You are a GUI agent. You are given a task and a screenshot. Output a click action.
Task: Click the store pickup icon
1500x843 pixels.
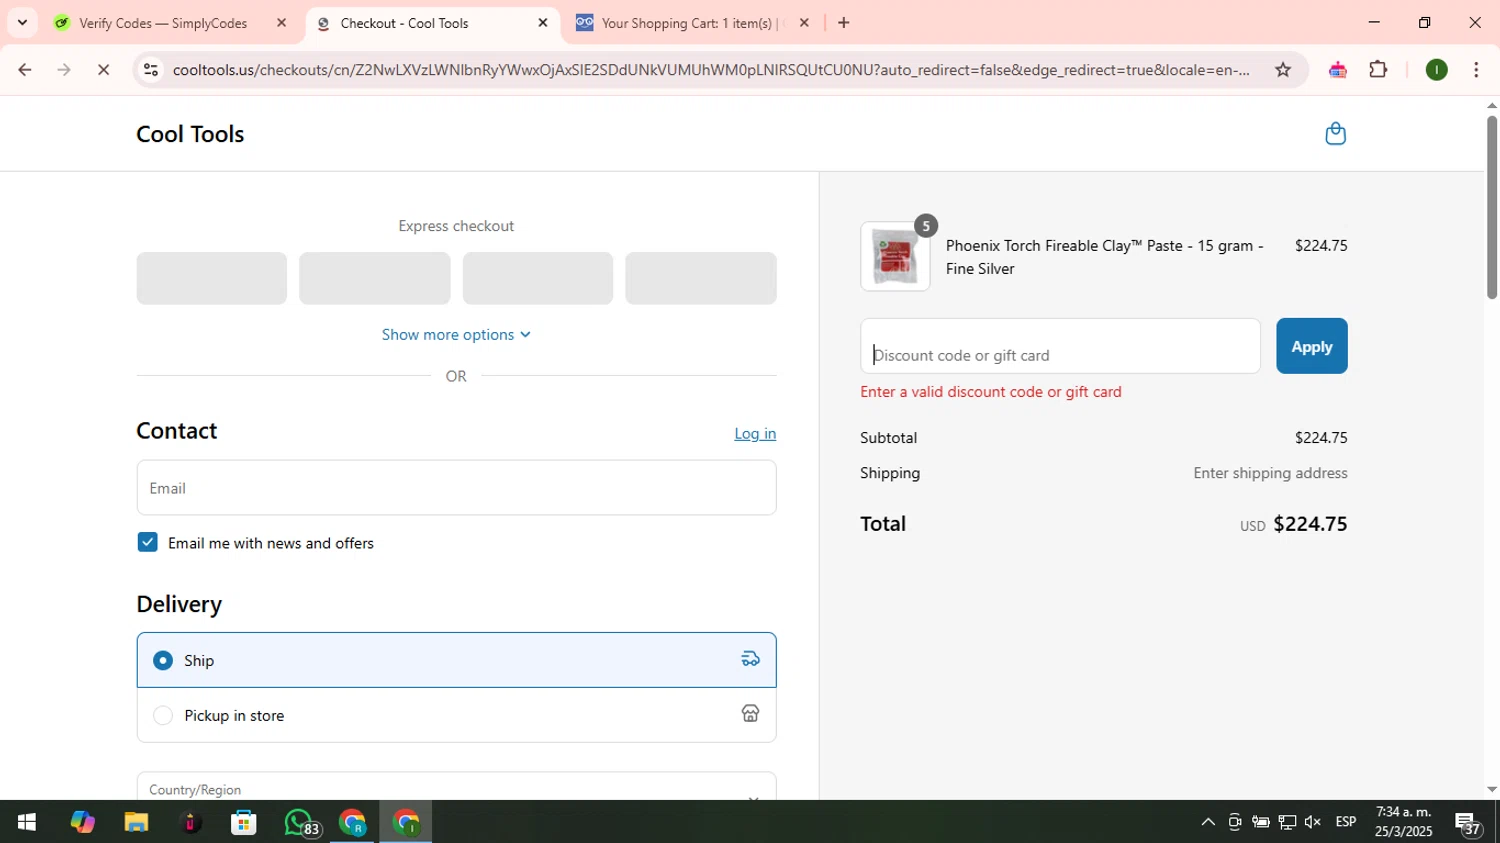[x=750, y=713]
